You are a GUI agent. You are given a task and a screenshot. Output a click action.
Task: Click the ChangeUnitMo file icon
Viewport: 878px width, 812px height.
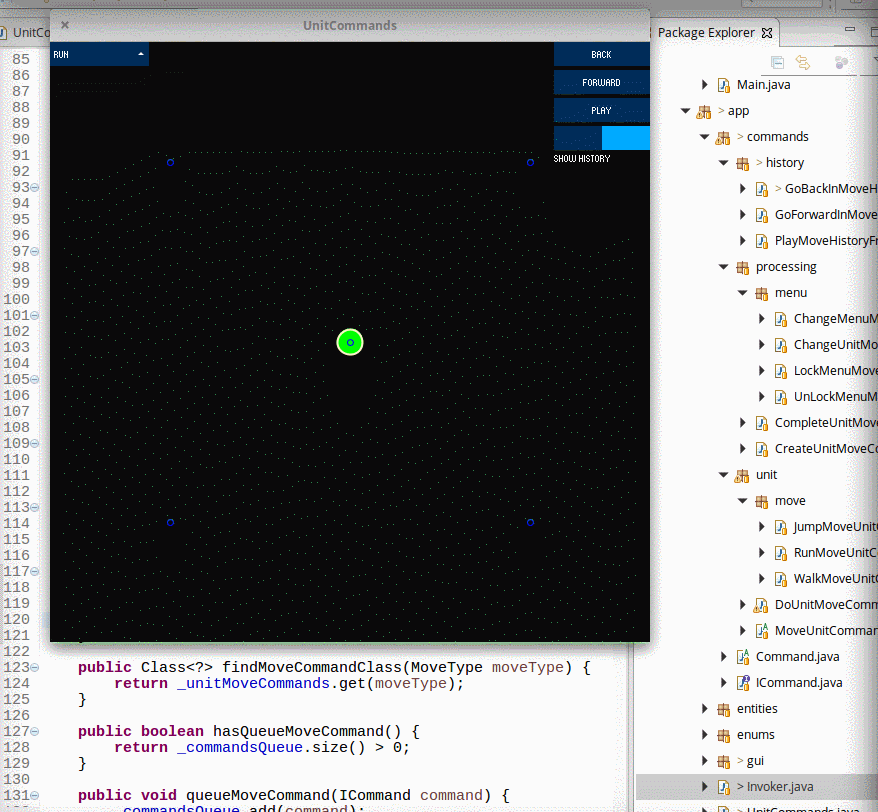781,345
